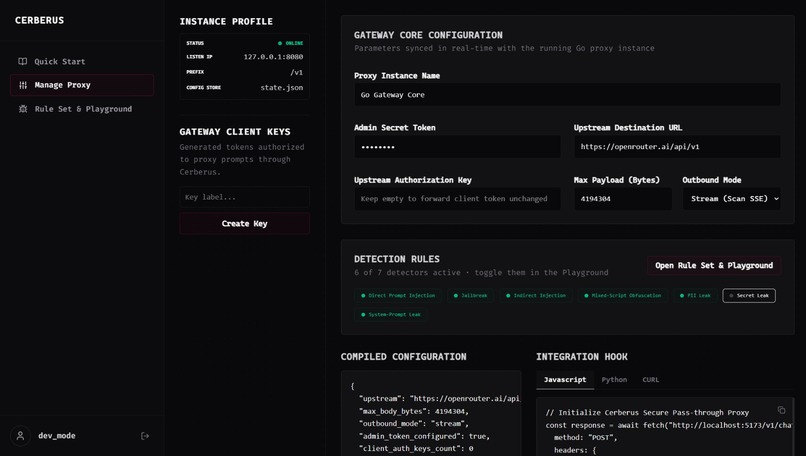Copy the integration hook code snippet
This screenshot has height=456, width=806.
781,410
